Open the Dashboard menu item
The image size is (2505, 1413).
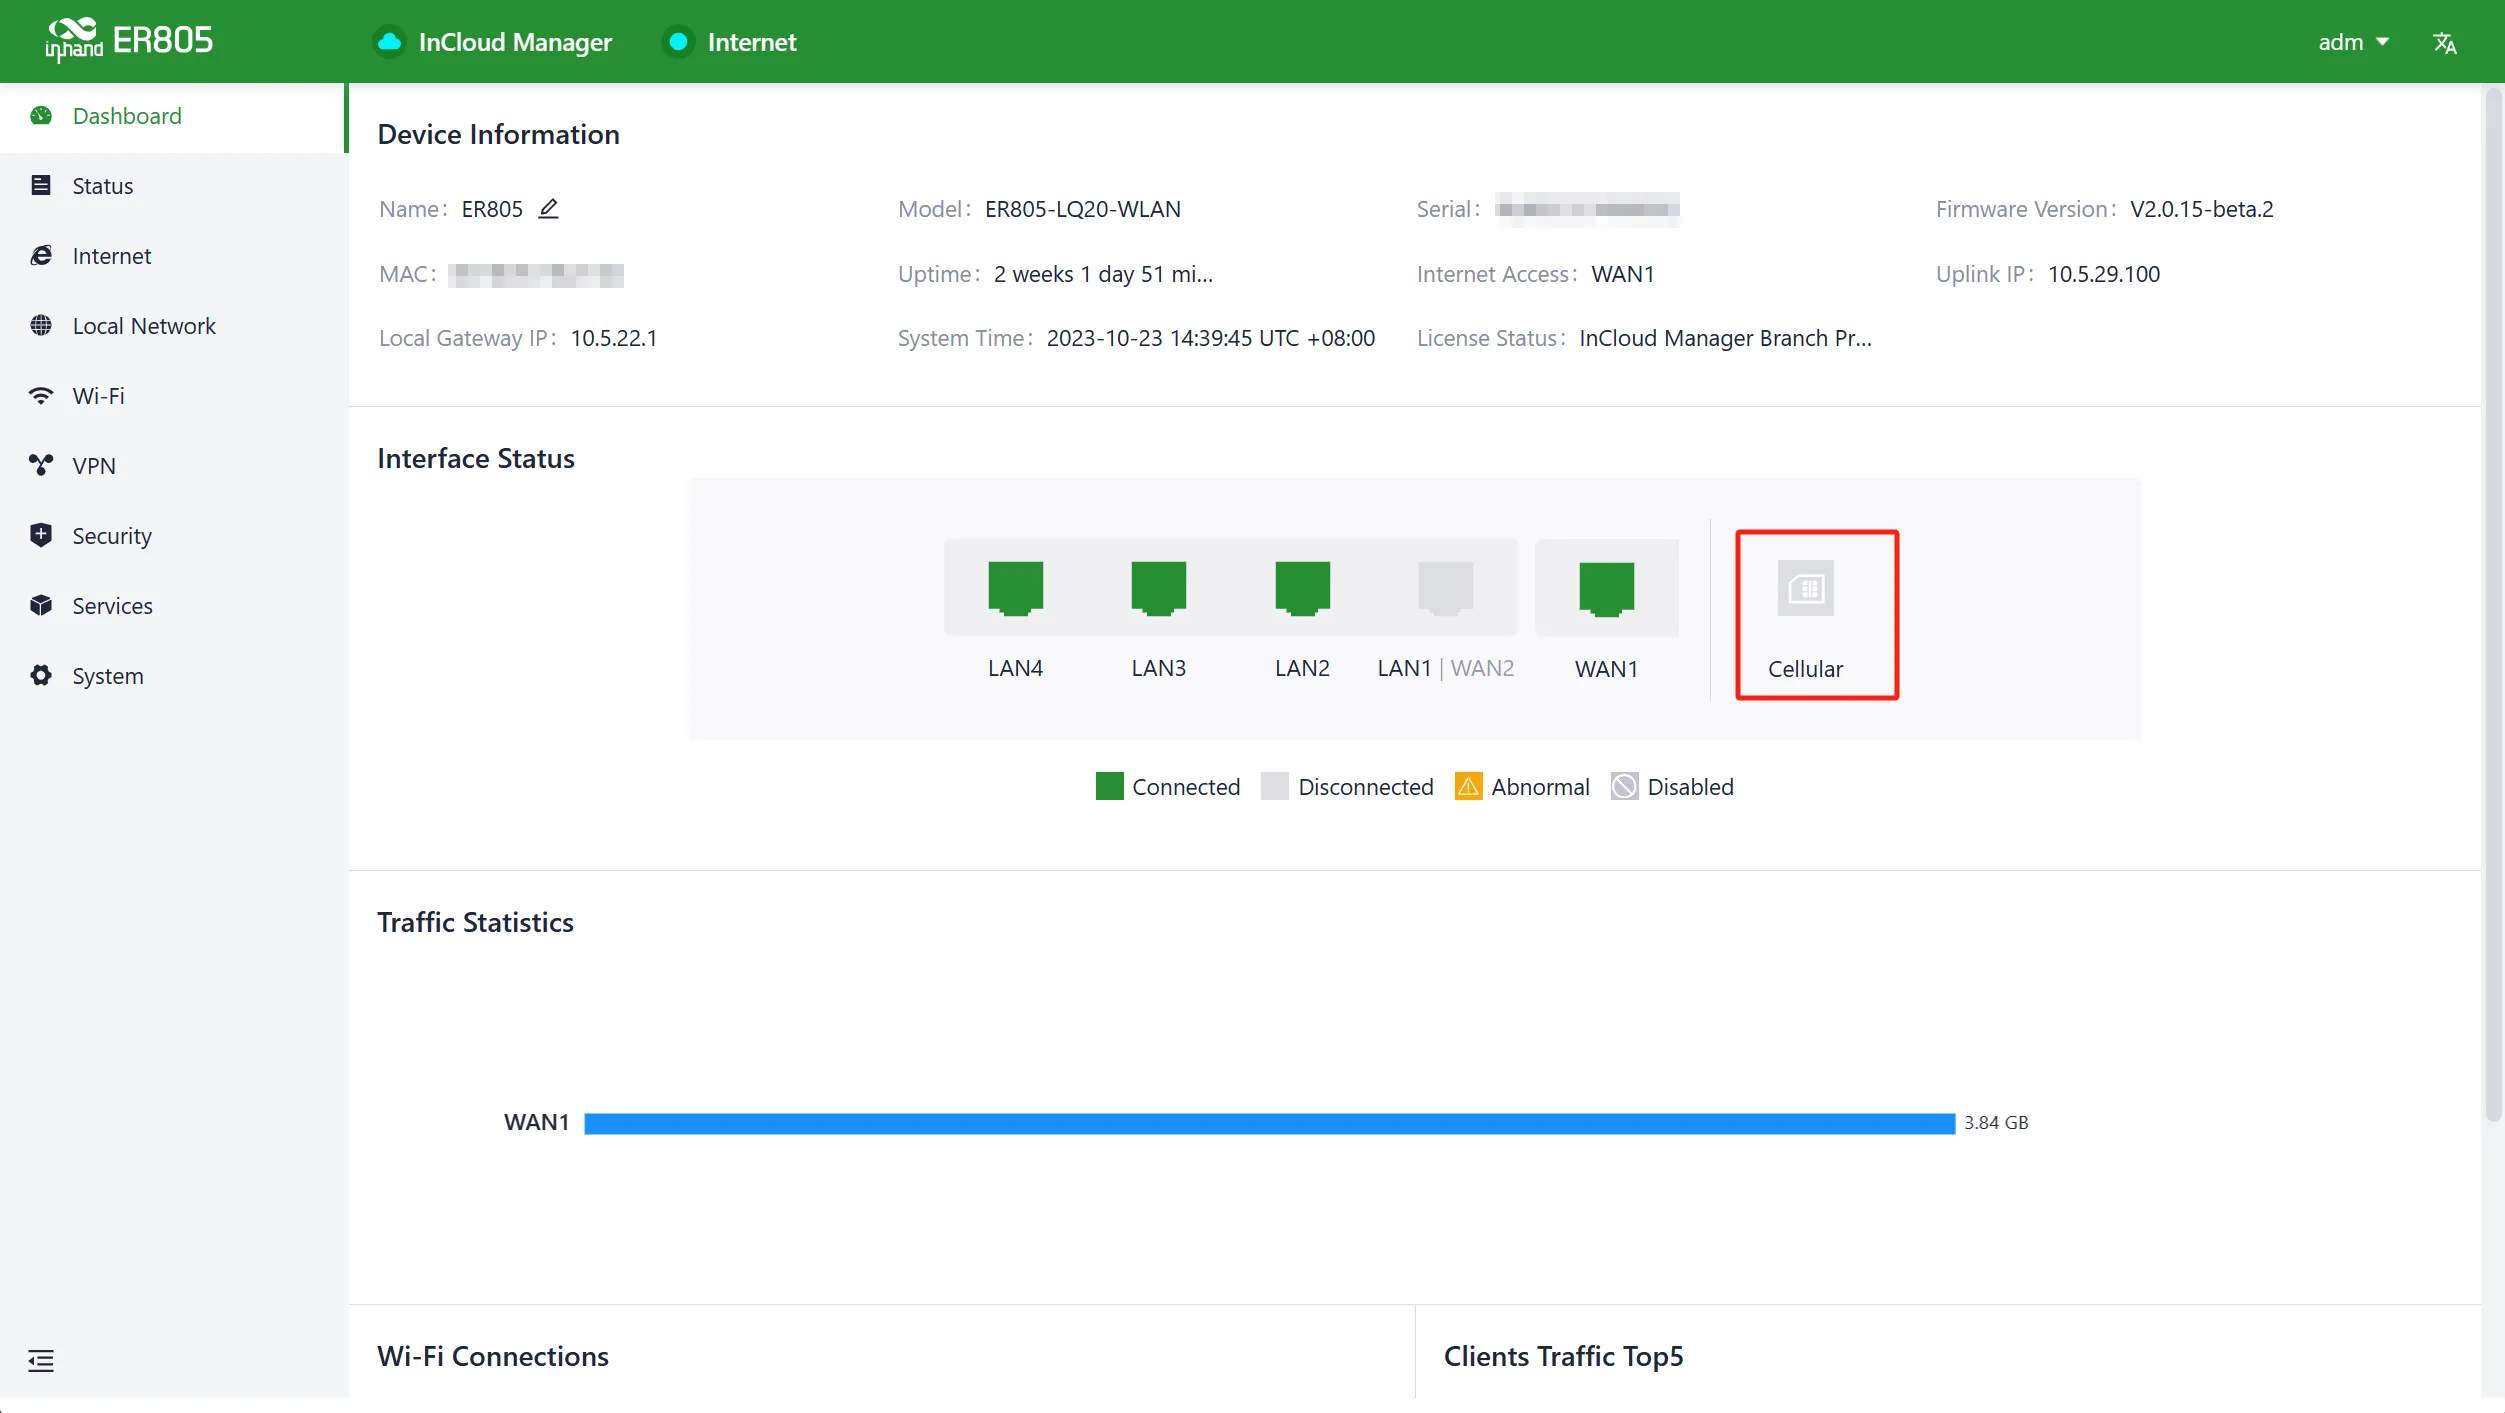[172, 116]
